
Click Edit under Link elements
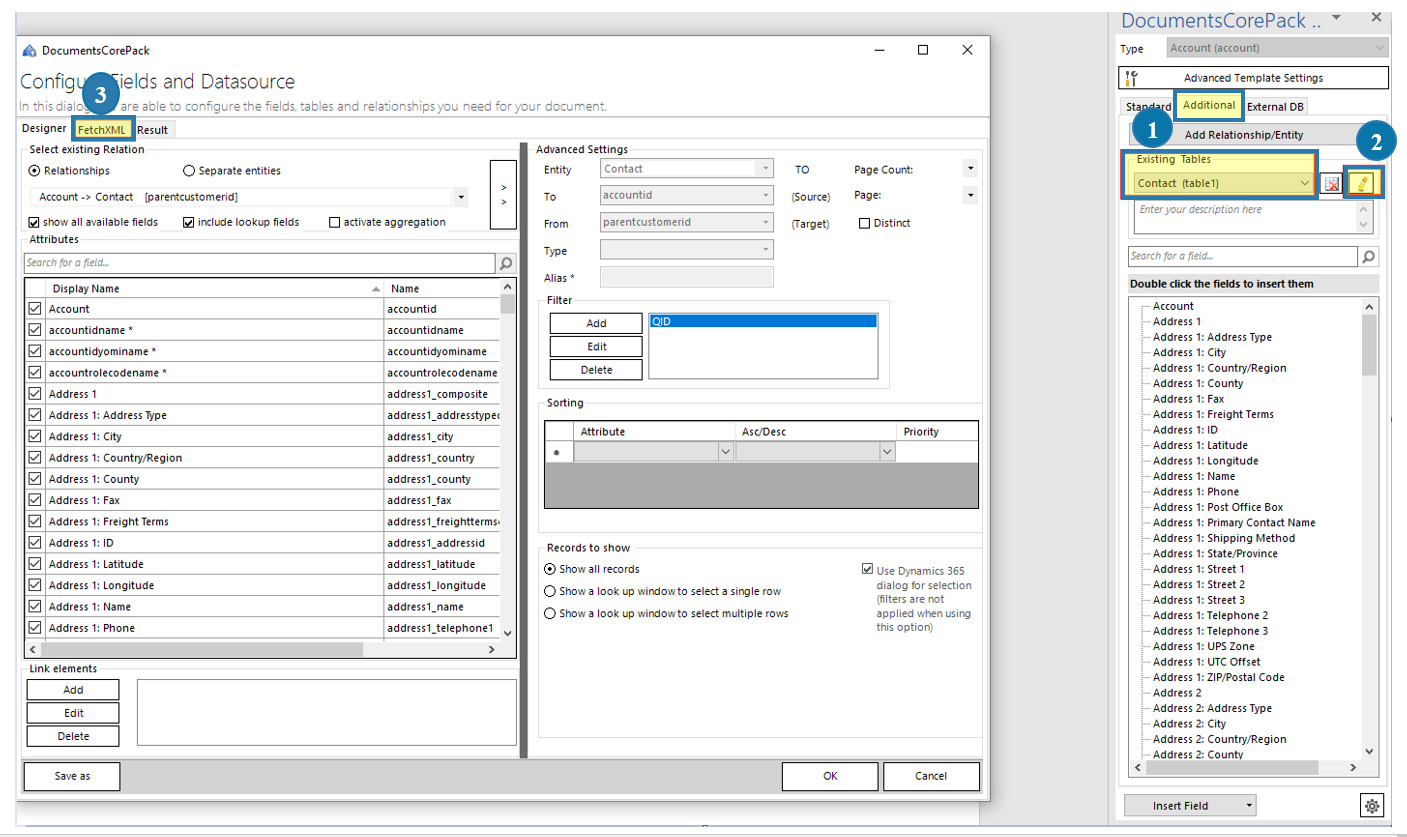pos(73,713)
